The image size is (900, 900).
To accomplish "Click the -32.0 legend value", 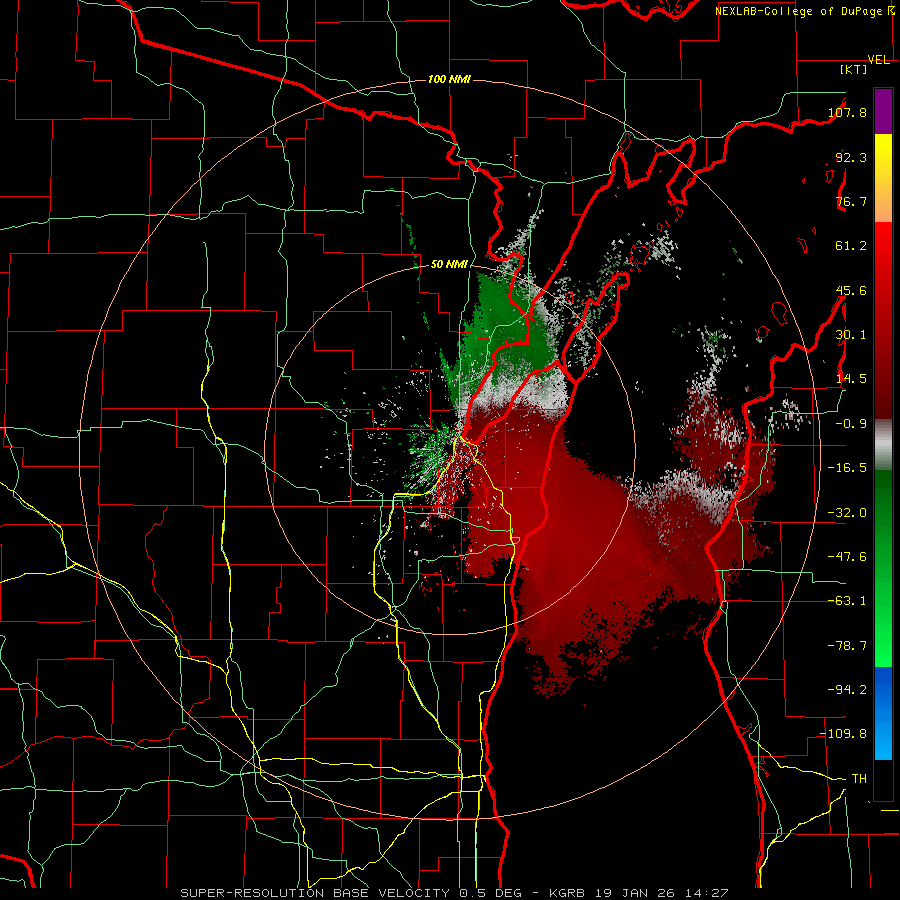I will pyautogui.click(x=847, y=513).
